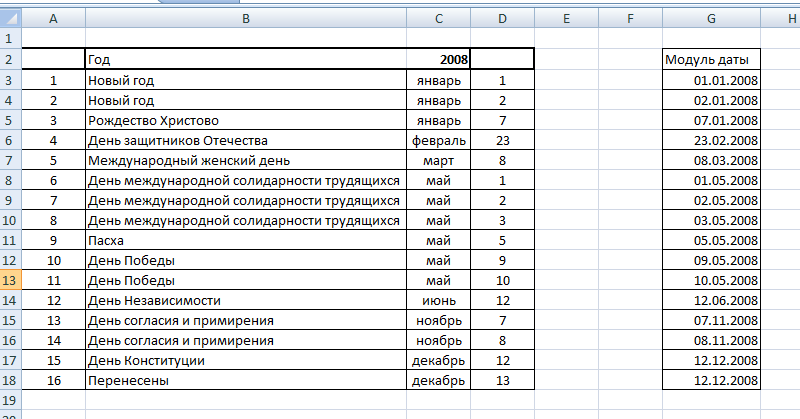Screen dimensions: 800x419
Task: Click date cell '08.03.2008'
Action: pyautogui.click(x=711, y=160)
